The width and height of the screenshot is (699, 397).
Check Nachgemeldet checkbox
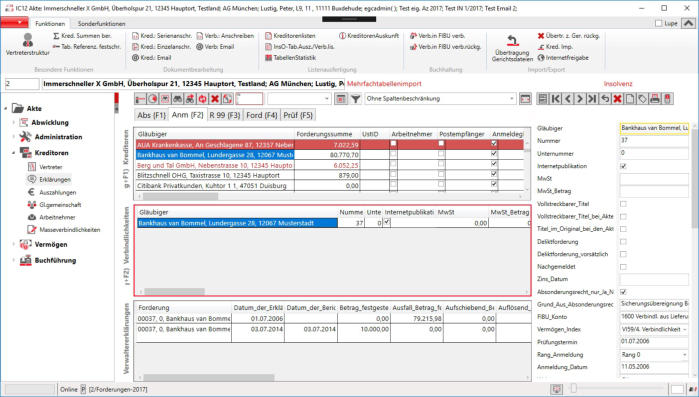(x=623, y=267)
